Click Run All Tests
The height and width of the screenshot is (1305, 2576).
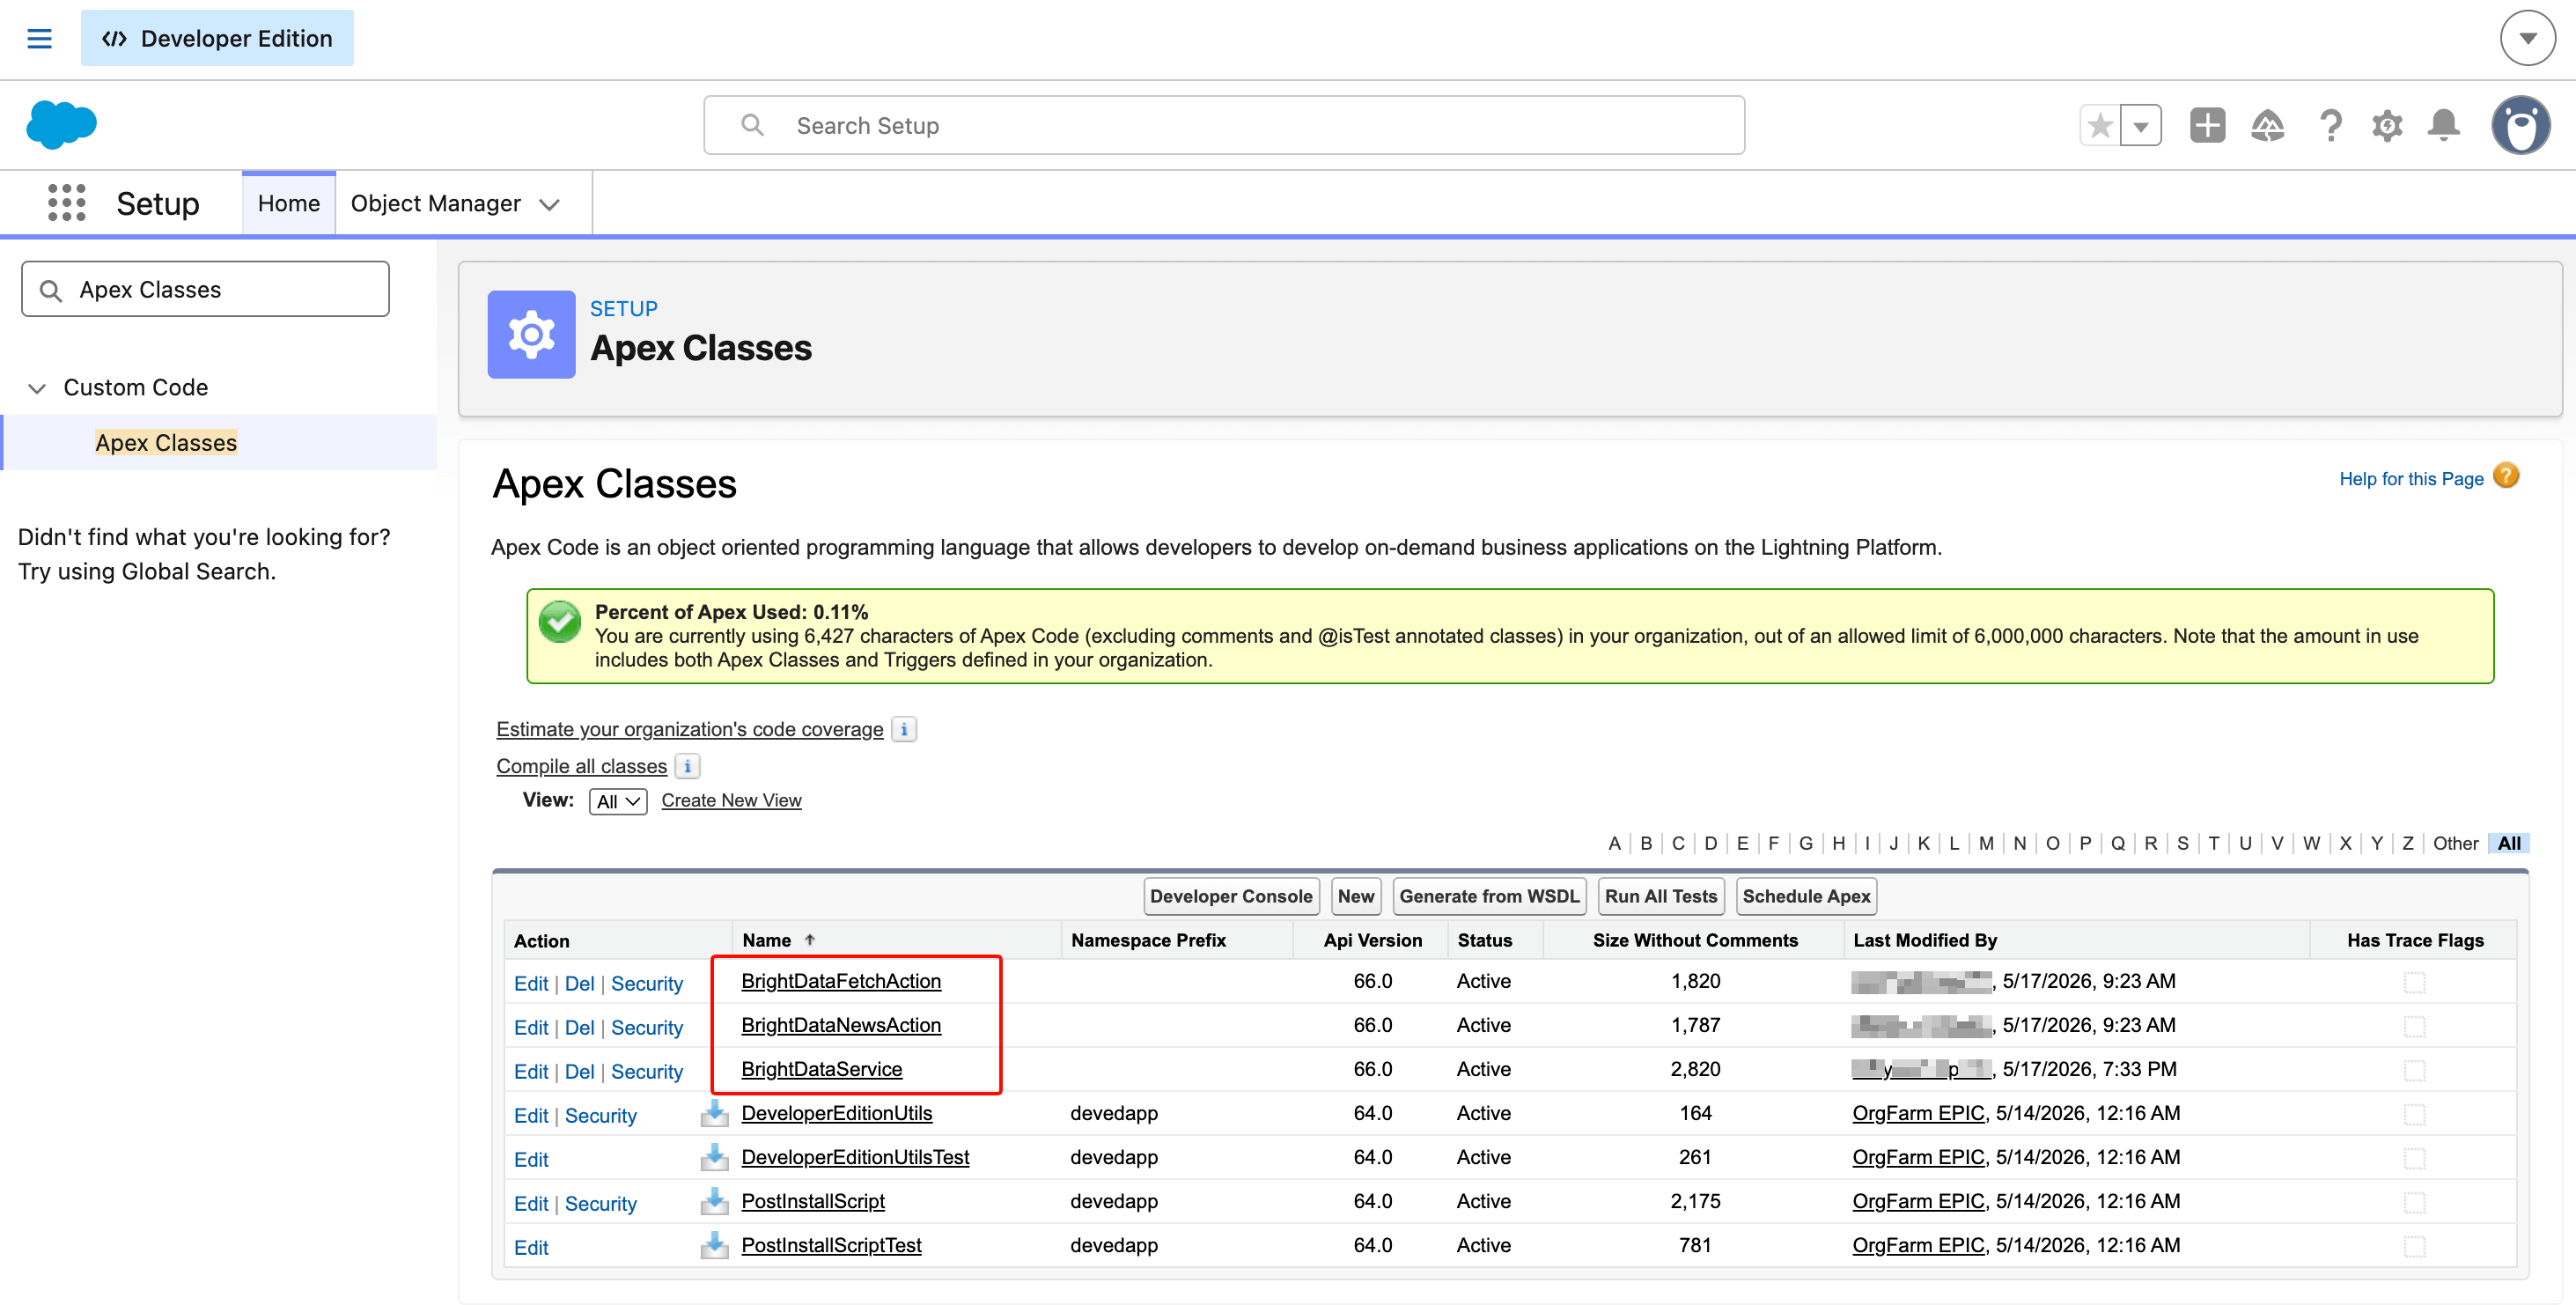click(x=1661, y=896)
